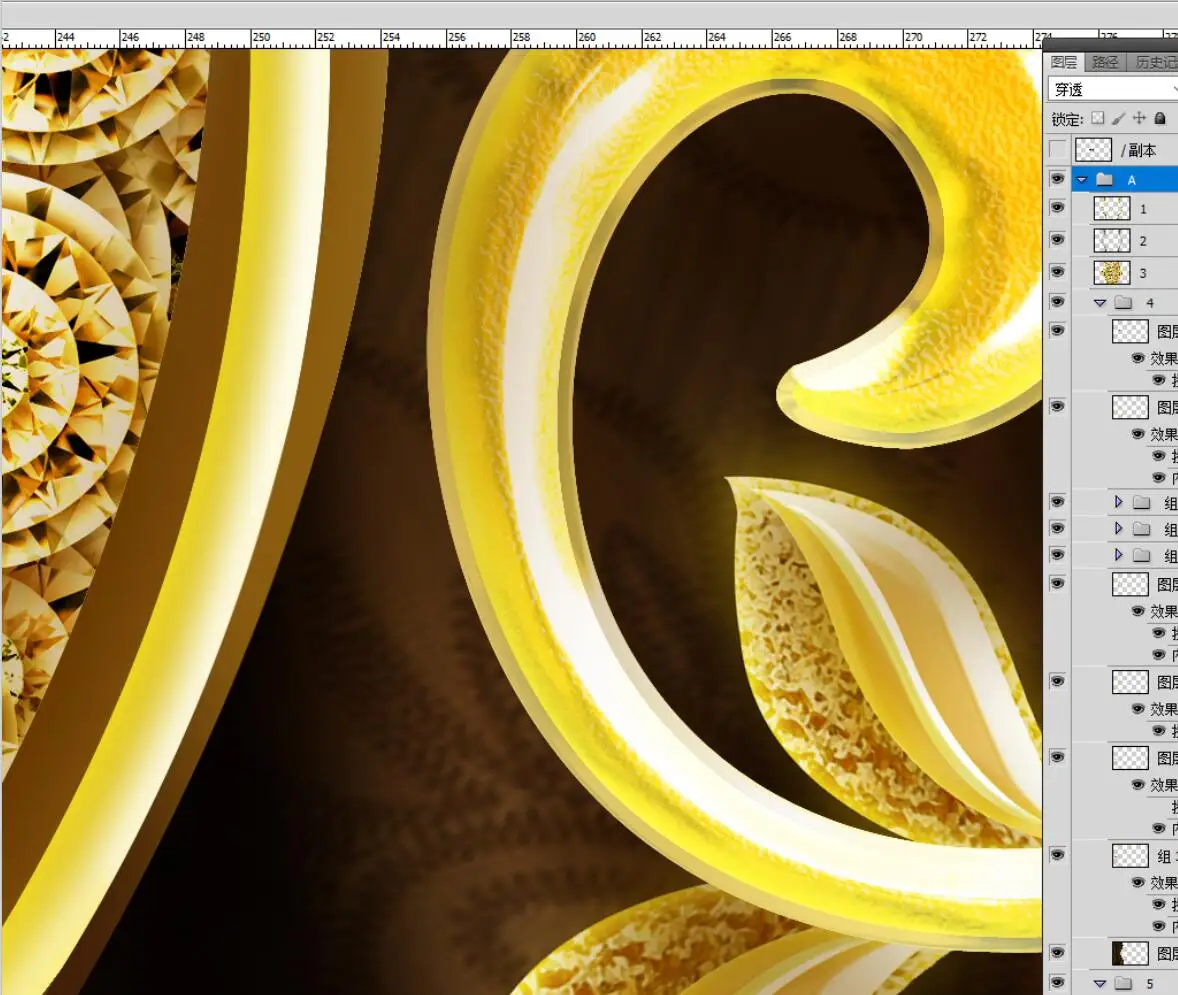This screenshot has height=995, width=1178.
Task: Collapse group A disclosure triangle
Action: pyautogui.click(x=1081, y=180)
